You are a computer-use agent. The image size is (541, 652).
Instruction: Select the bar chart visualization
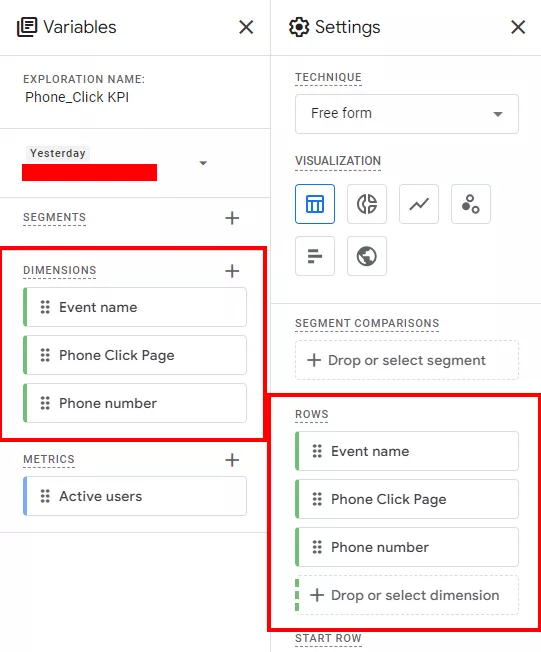315,256
